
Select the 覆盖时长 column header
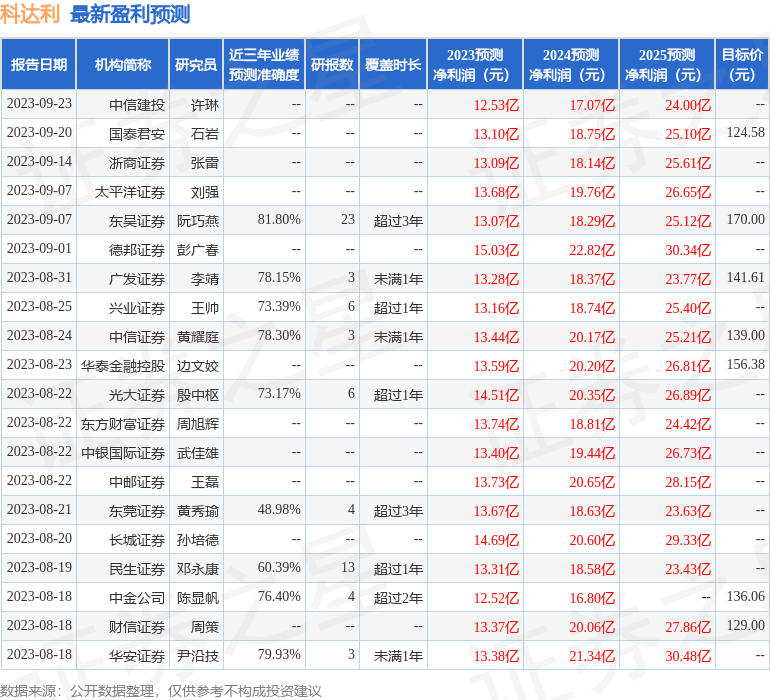point(393,64)
